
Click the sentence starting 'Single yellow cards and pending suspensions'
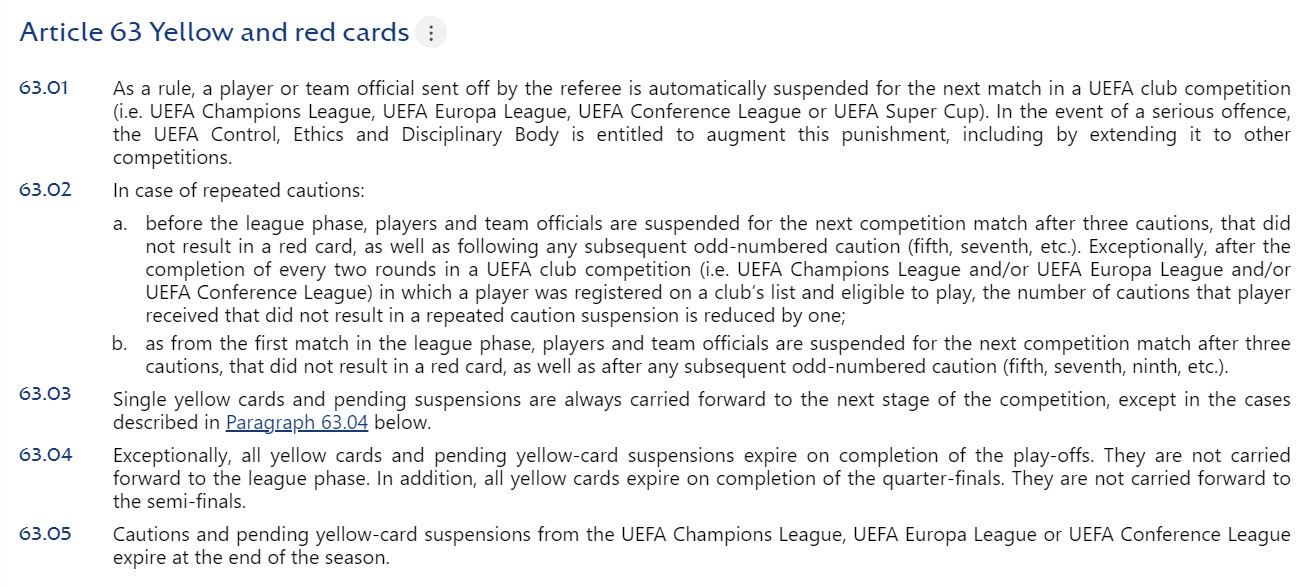coord(701,410)
